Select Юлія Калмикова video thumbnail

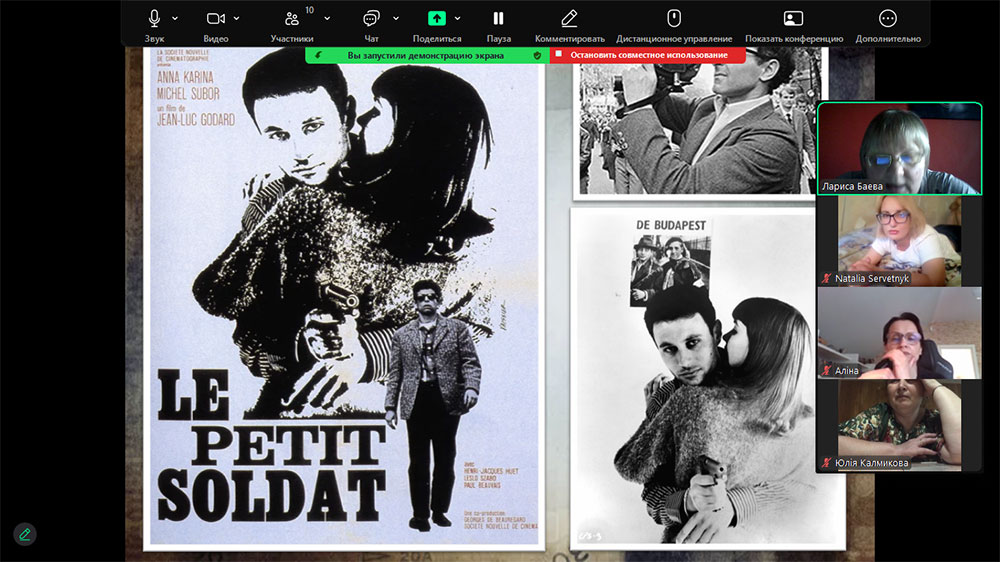pos(899,425)
